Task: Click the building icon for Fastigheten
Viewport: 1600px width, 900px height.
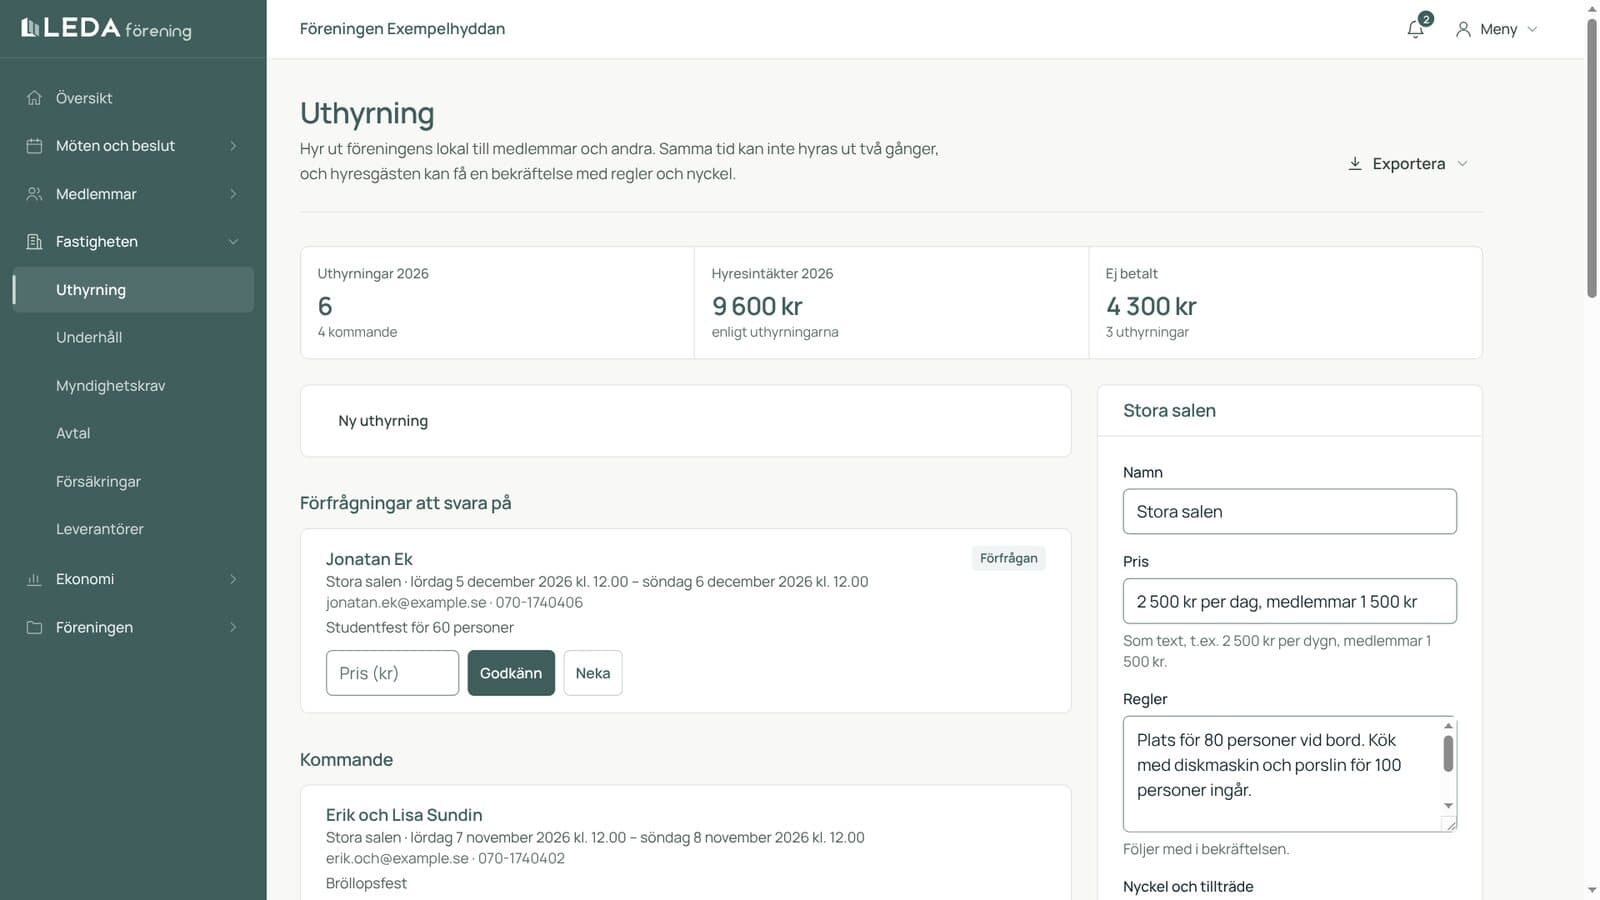Action: click(34, 242)
